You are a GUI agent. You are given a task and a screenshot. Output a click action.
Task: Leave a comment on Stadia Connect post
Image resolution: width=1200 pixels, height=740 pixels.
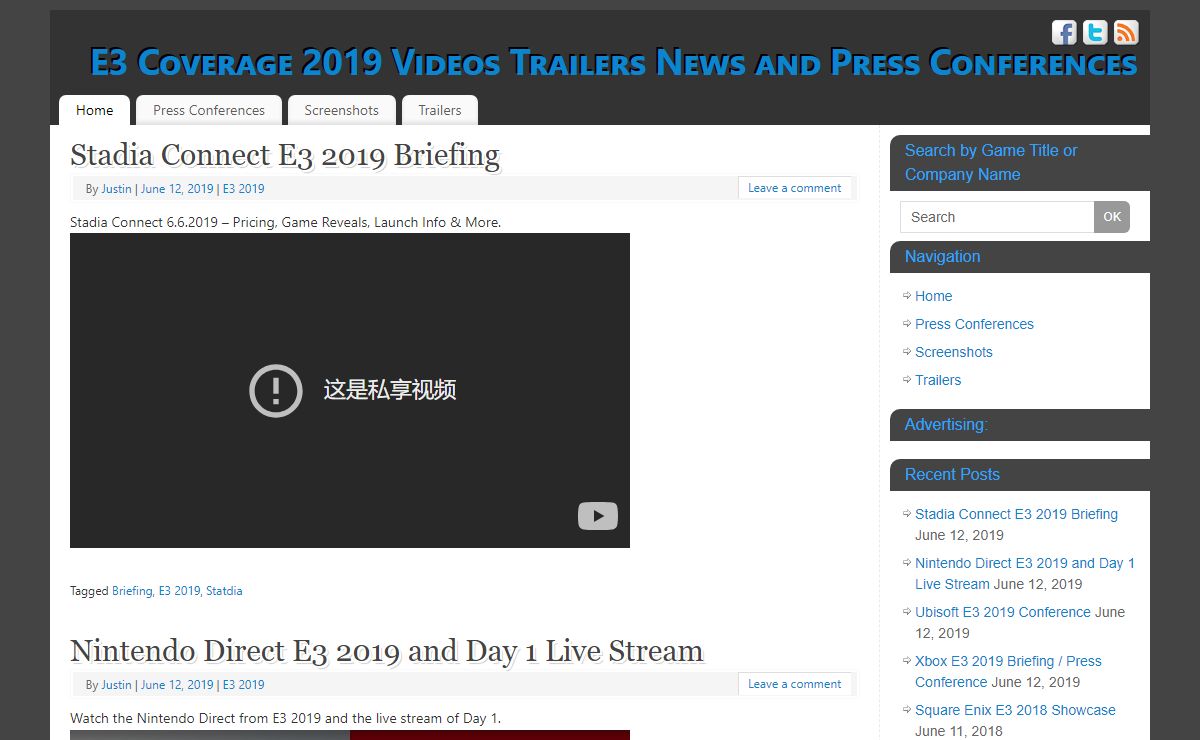click(x=794, y=188)
